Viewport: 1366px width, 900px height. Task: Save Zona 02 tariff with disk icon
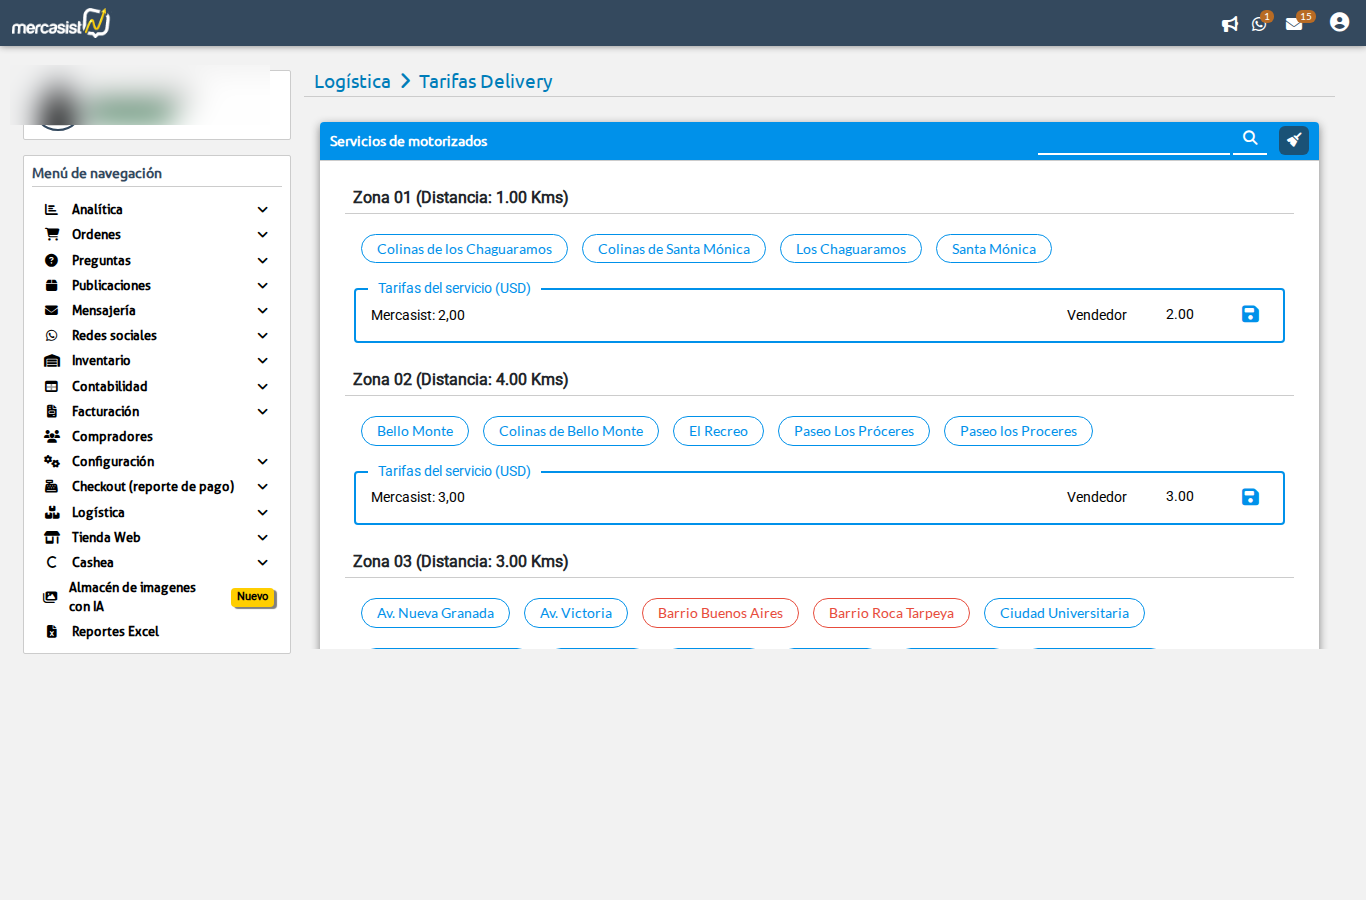[x=1250, y=497]
